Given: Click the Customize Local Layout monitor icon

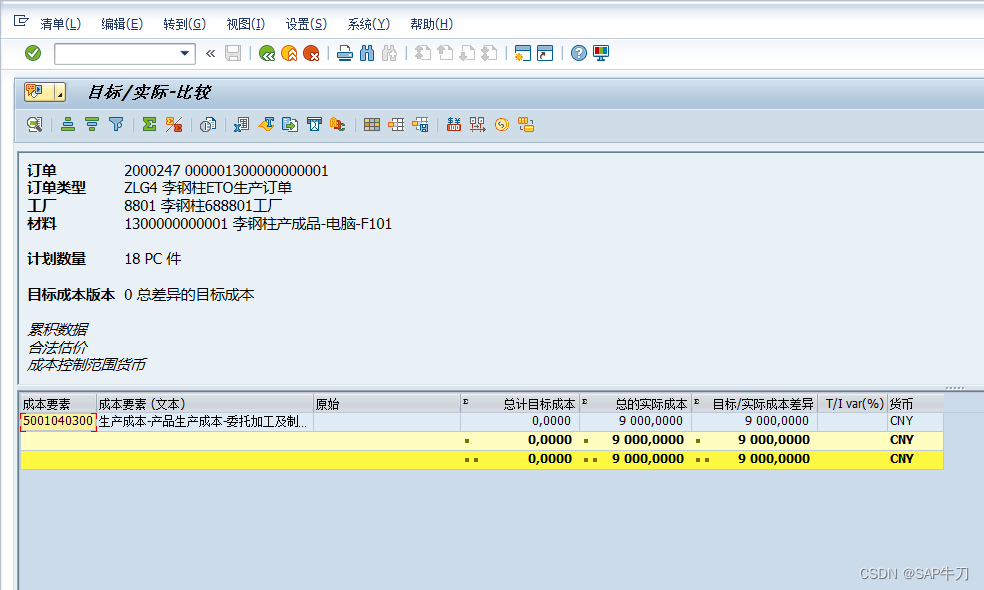Looking at the screenshot, I should (x=601, y=53).
